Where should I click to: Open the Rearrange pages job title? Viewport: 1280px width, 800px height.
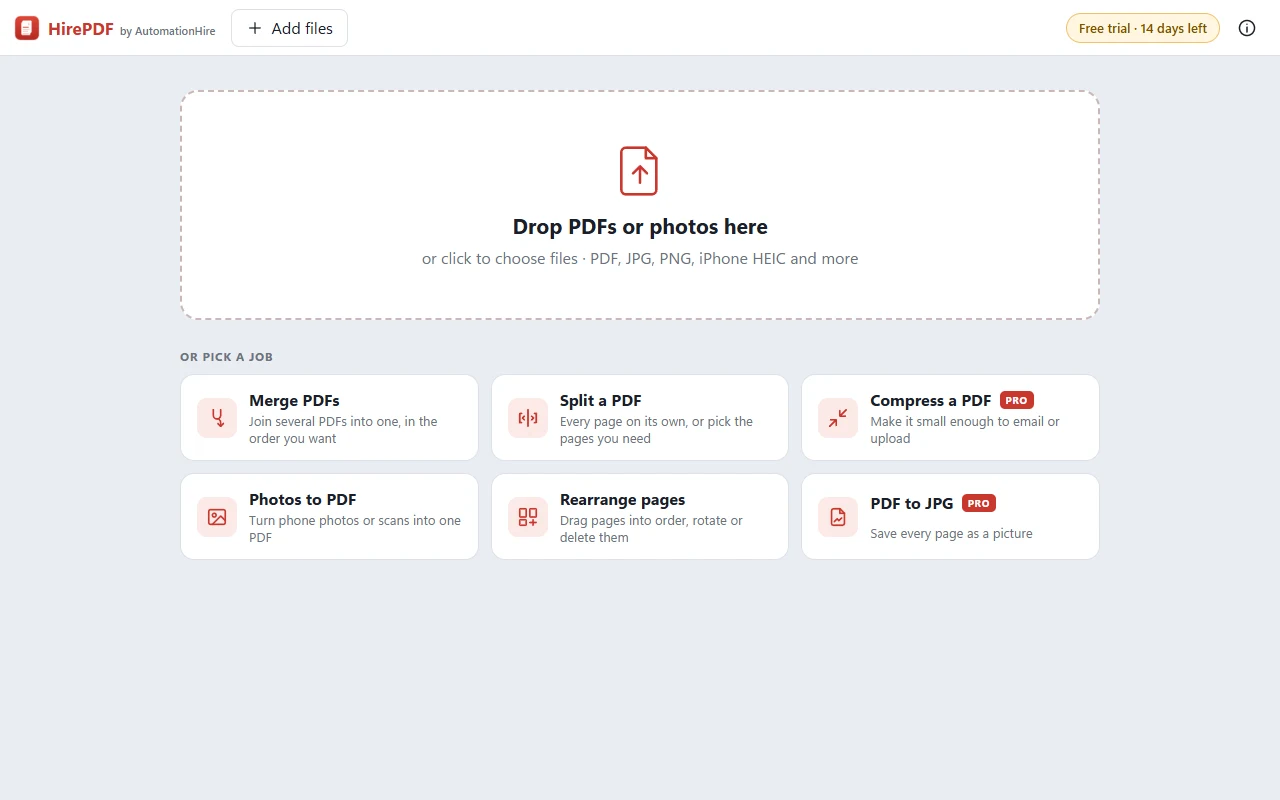point(623,500)
